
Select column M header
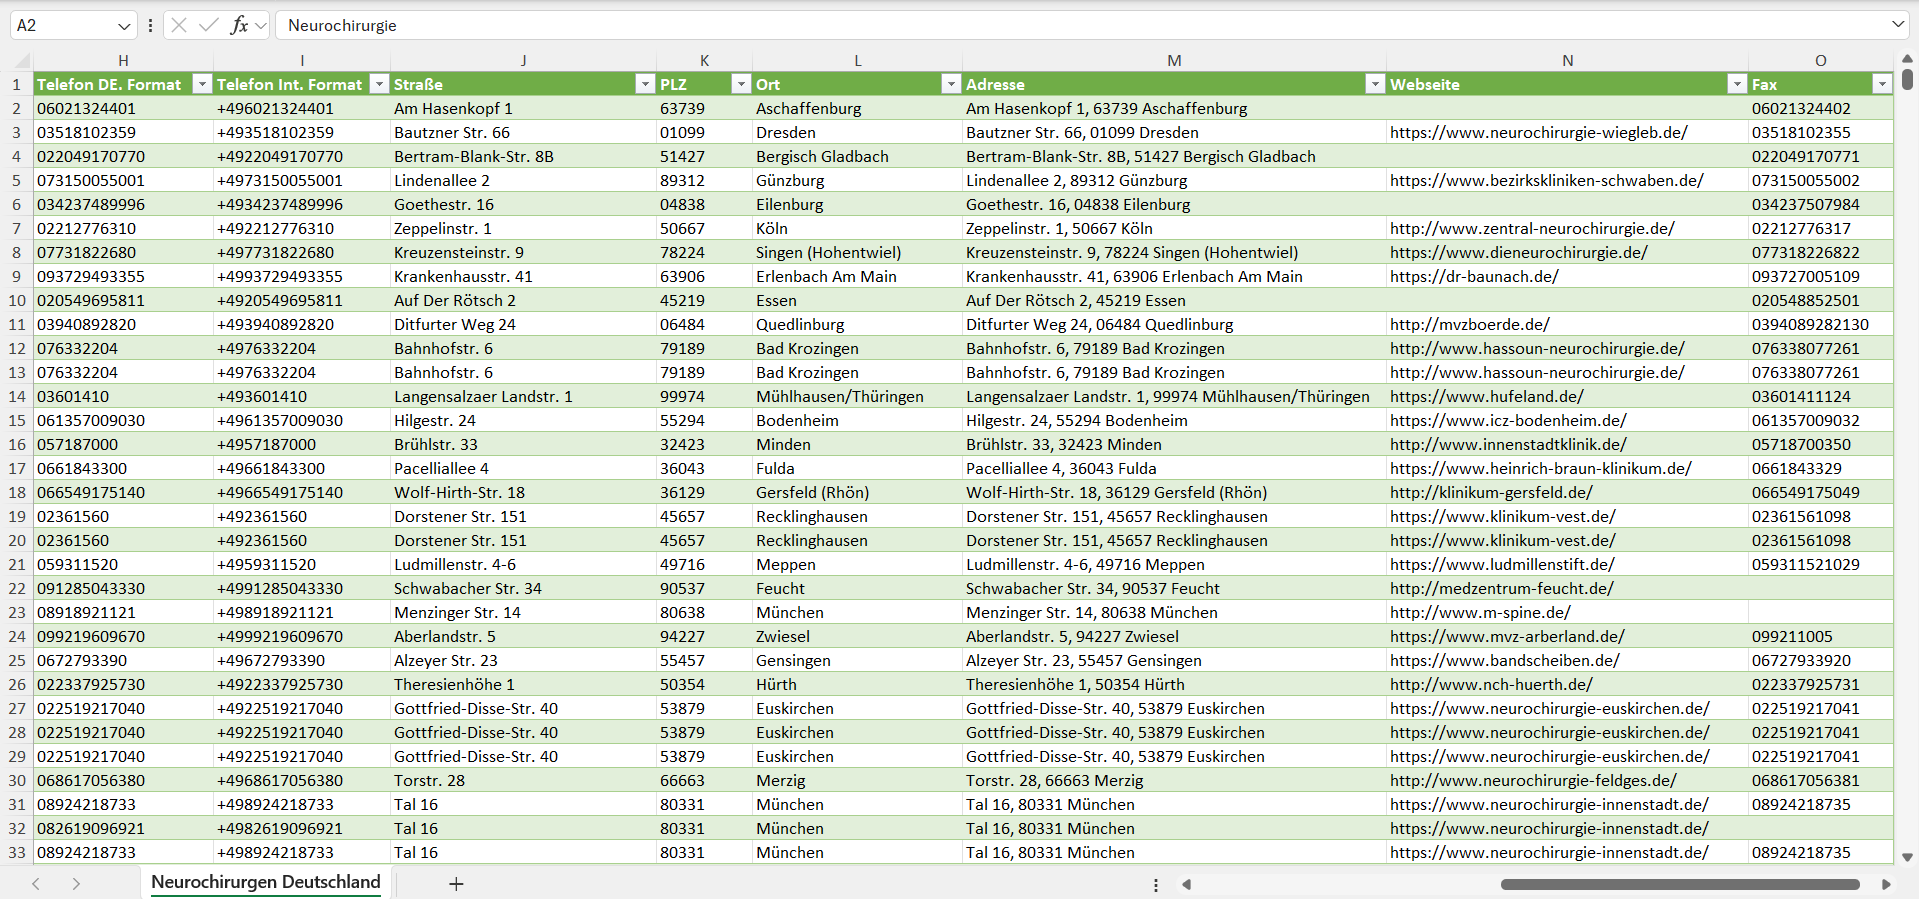point(1173,61)
